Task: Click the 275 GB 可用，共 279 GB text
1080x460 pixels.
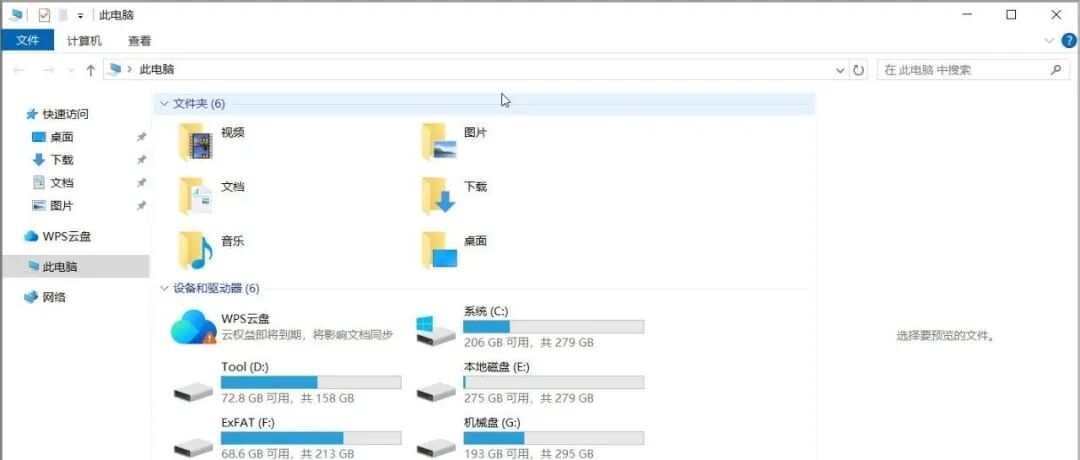Action: (x=528, y=398)
